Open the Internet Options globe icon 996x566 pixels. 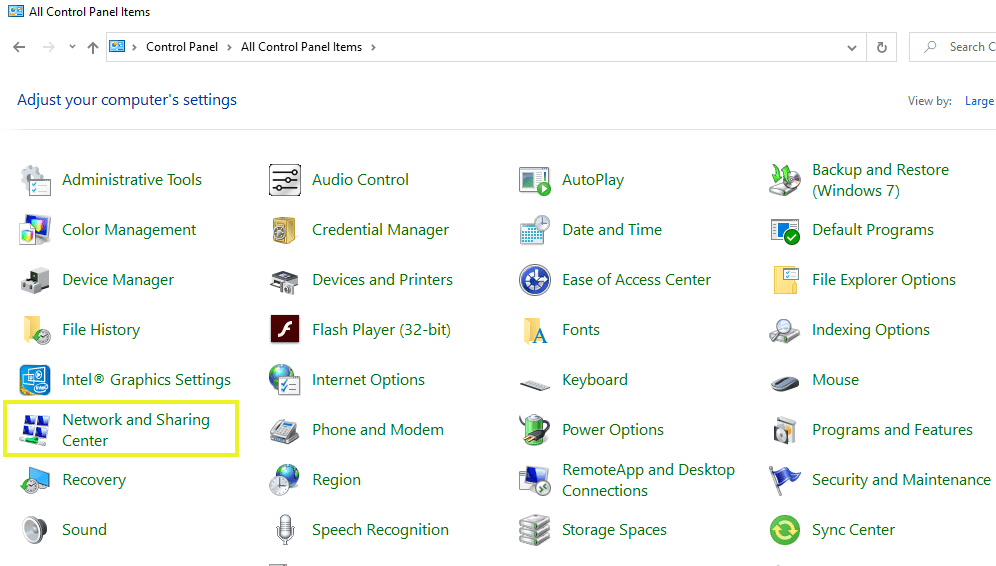tap(285, 380)
